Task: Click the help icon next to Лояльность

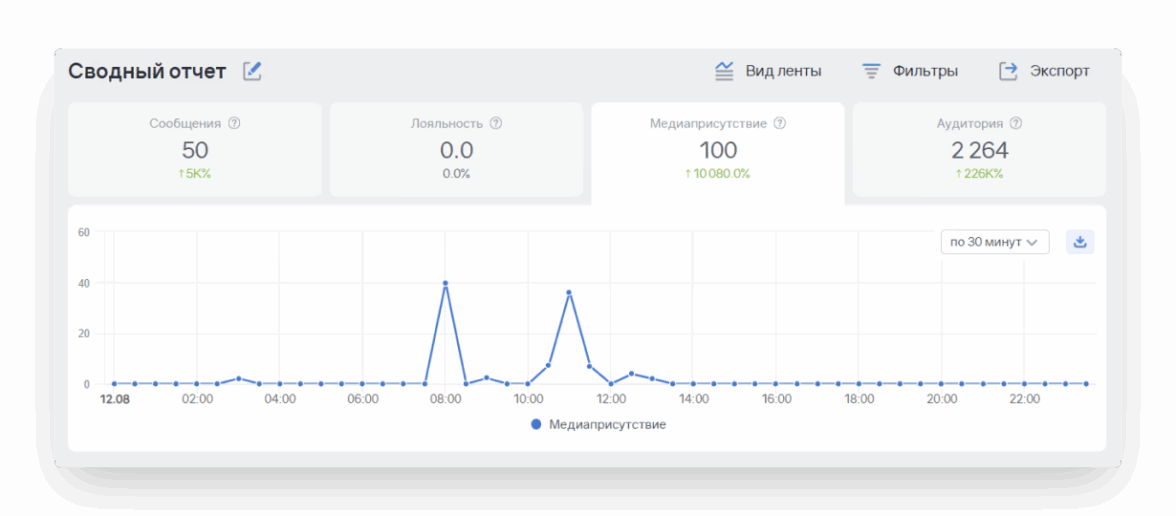Action: 496,124
